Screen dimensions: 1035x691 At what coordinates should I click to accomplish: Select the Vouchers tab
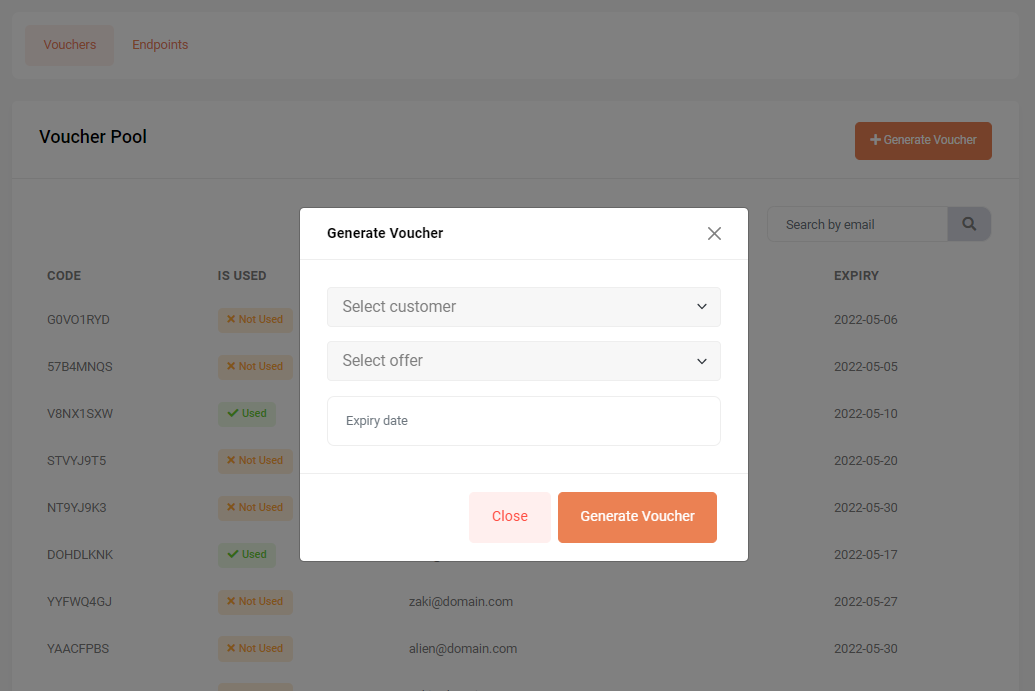coord(69,44)
